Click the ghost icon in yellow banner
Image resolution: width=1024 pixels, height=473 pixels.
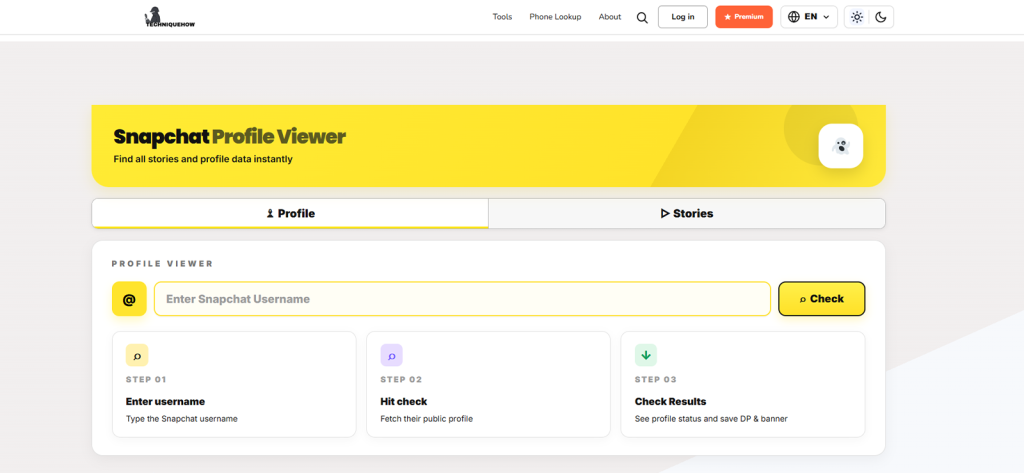(840, 146)
